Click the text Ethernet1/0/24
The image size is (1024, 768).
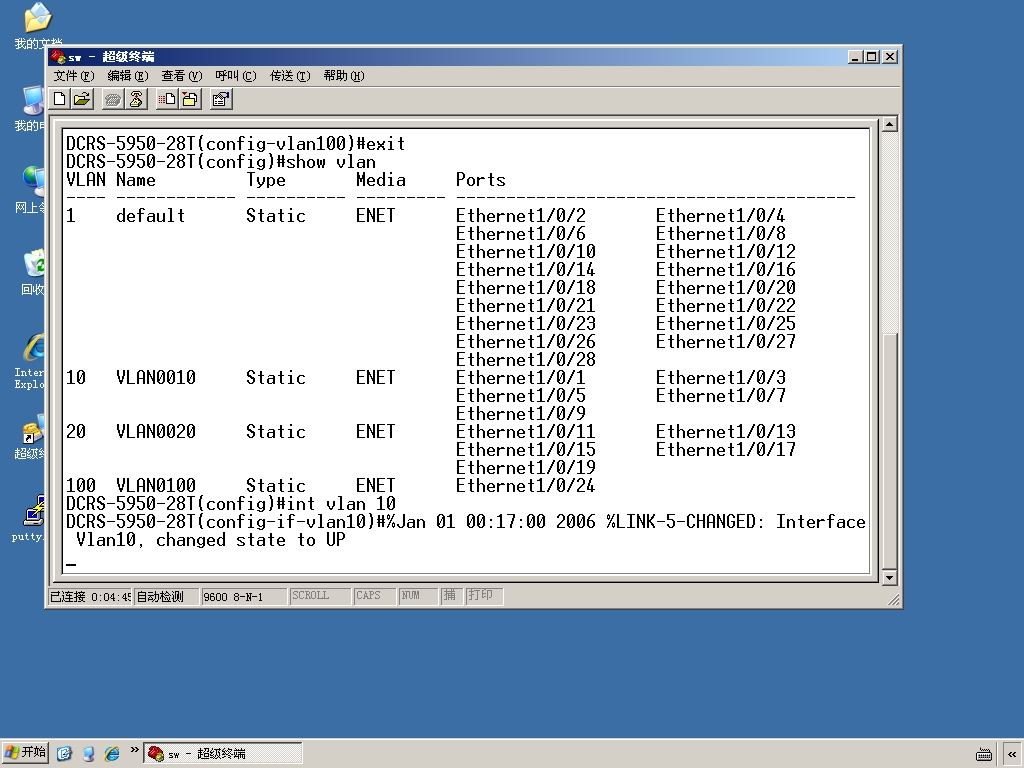point(526,486)
